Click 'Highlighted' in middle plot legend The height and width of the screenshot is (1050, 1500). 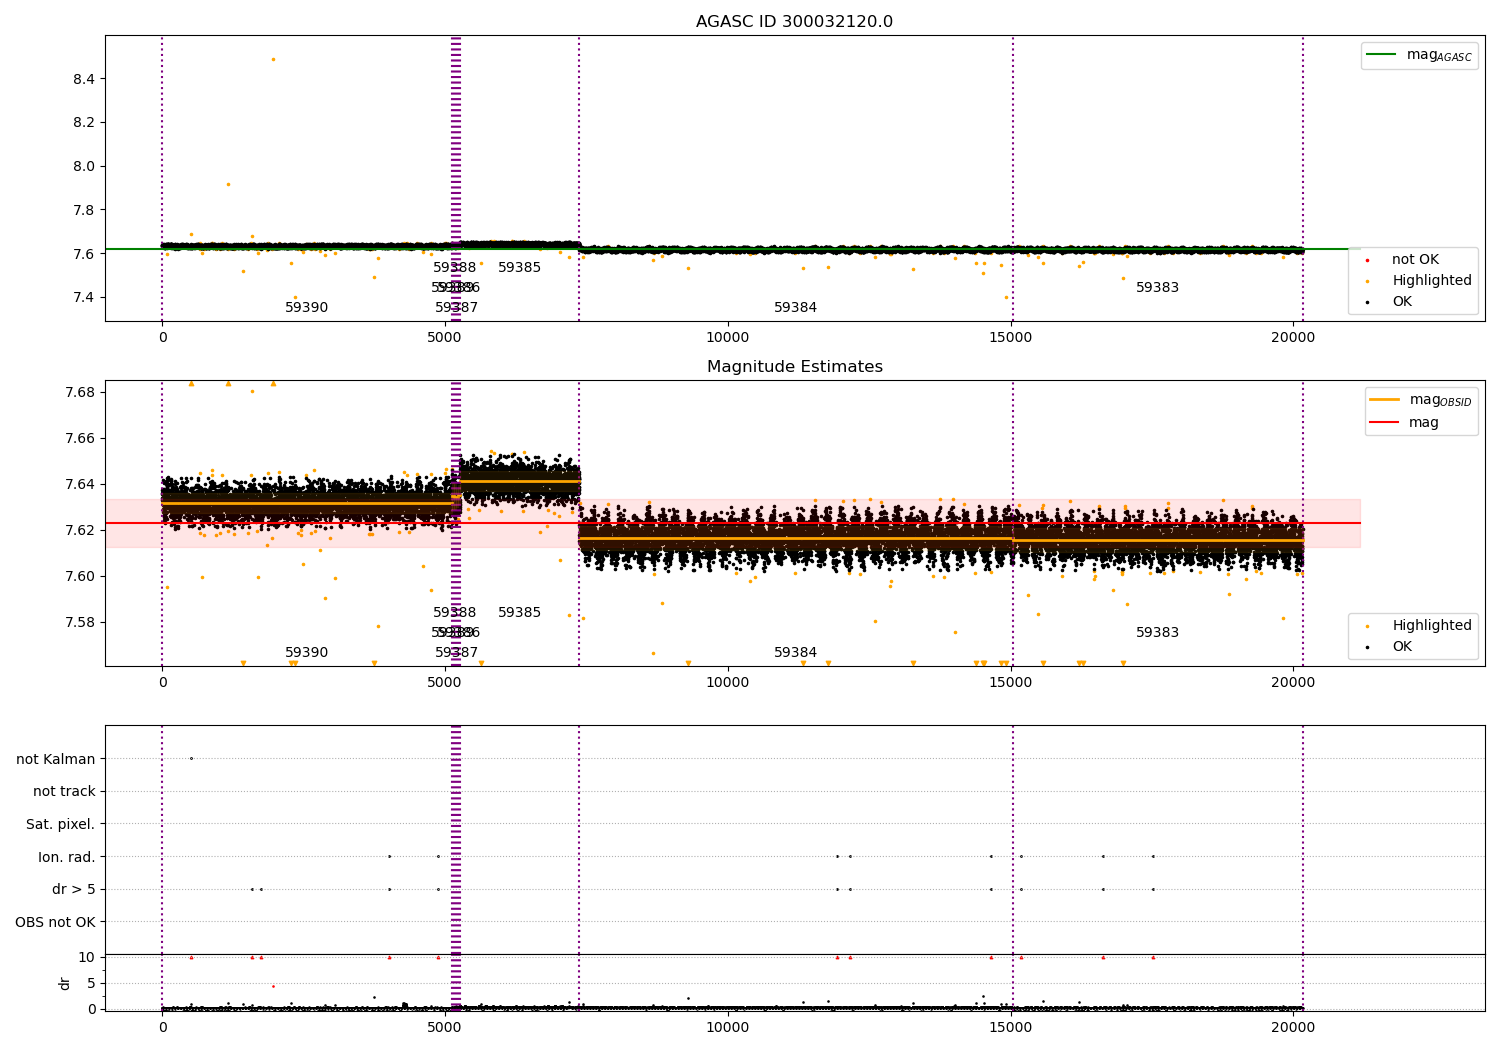click(1431, 626)
